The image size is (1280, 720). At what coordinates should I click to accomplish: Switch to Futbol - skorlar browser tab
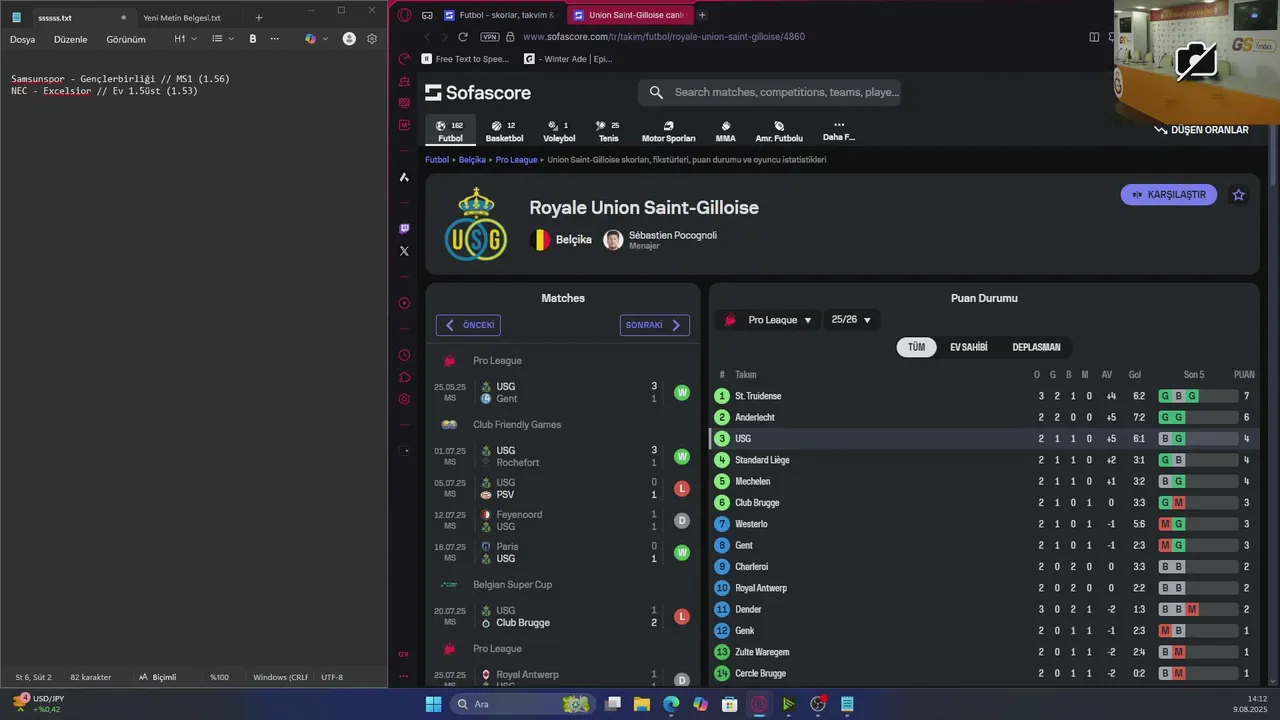(x=499, y=15)
